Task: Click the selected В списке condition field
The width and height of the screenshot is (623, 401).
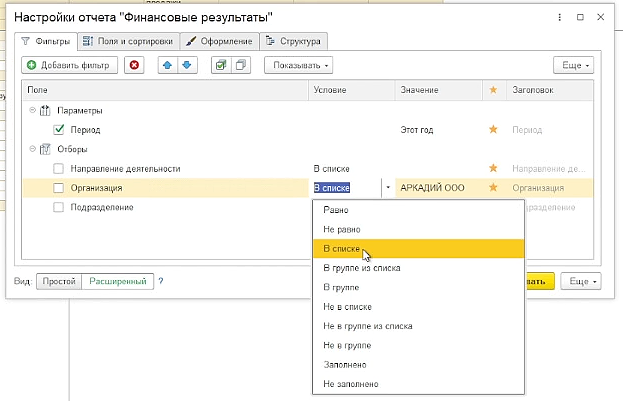Action: tap(346, 188)
